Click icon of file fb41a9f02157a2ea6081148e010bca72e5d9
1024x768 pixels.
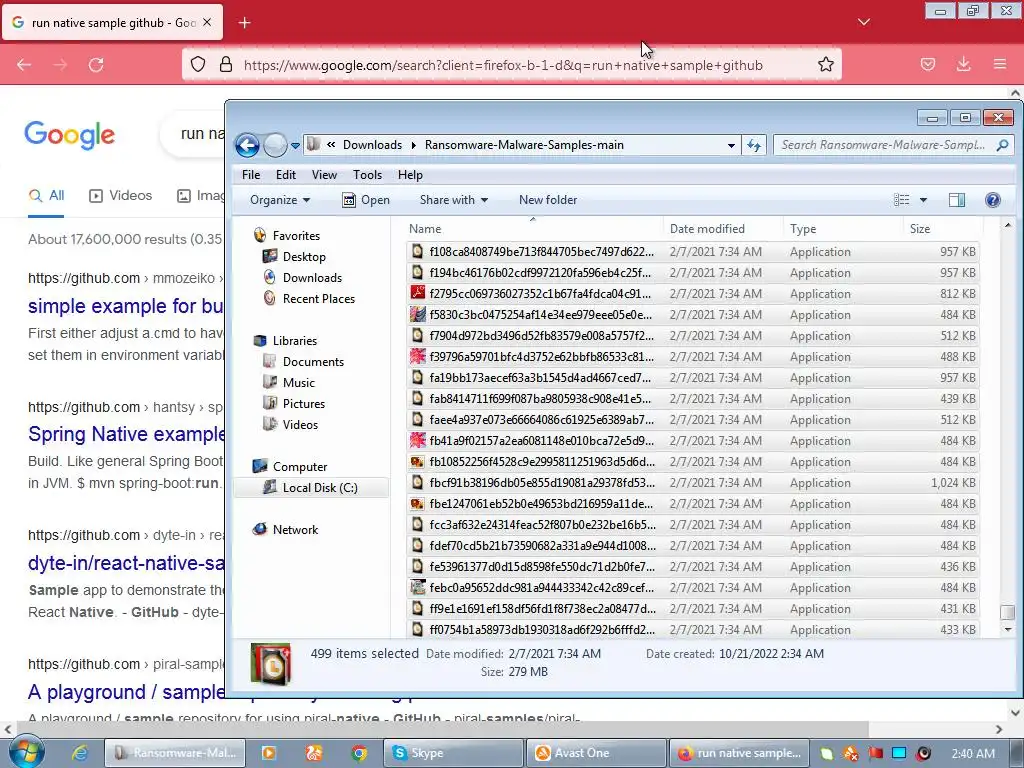point(417,440)
